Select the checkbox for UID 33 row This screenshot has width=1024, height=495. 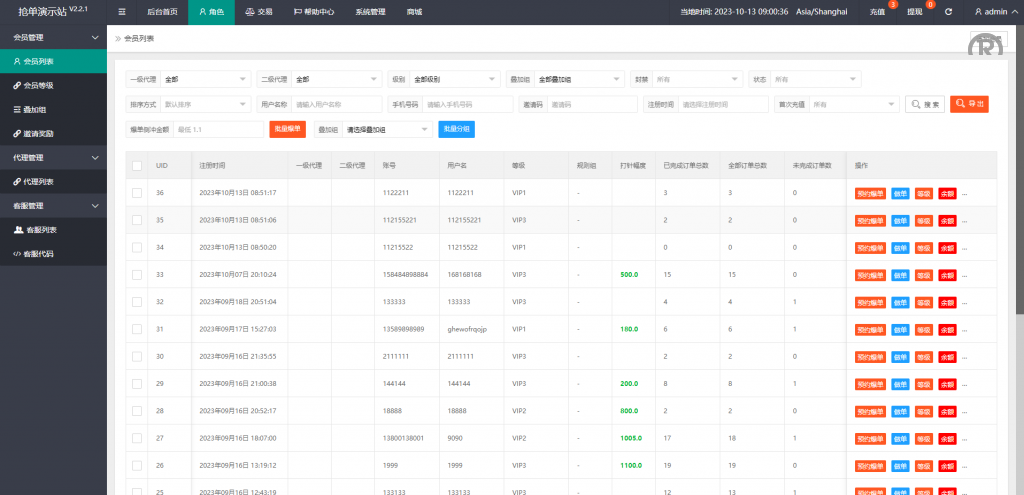point(137,274)
